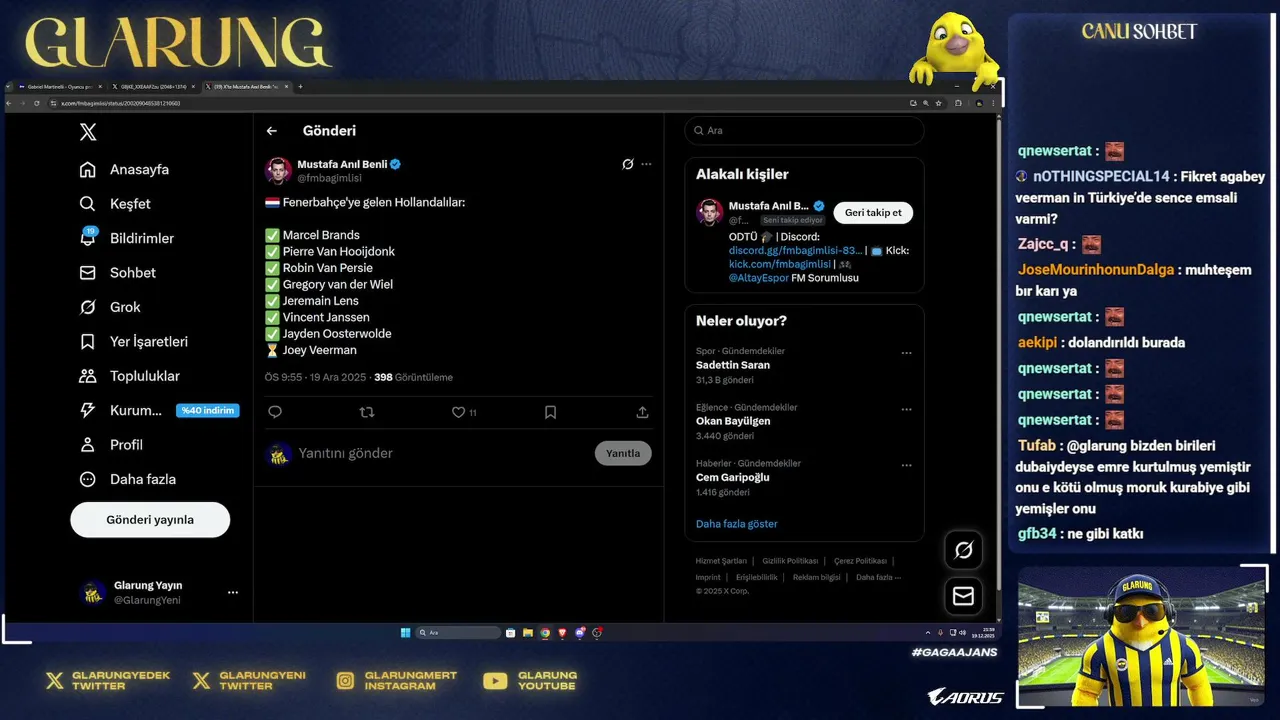1280x720 pixels.
Task: Open a new browser tab with plus
Action: (x=300, y=87)
